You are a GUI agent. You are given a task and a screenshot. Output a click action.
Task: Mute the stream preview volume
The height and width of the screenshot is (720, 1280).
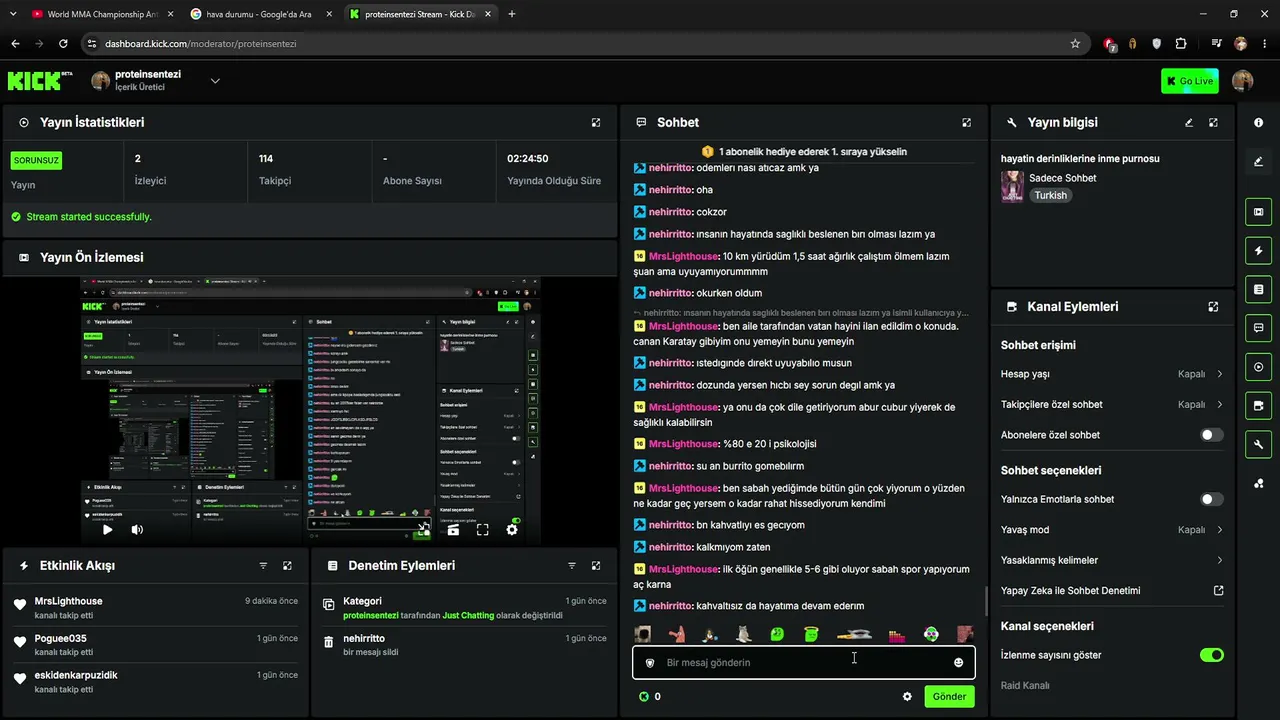pyautogui.click(x=137, y=530)
